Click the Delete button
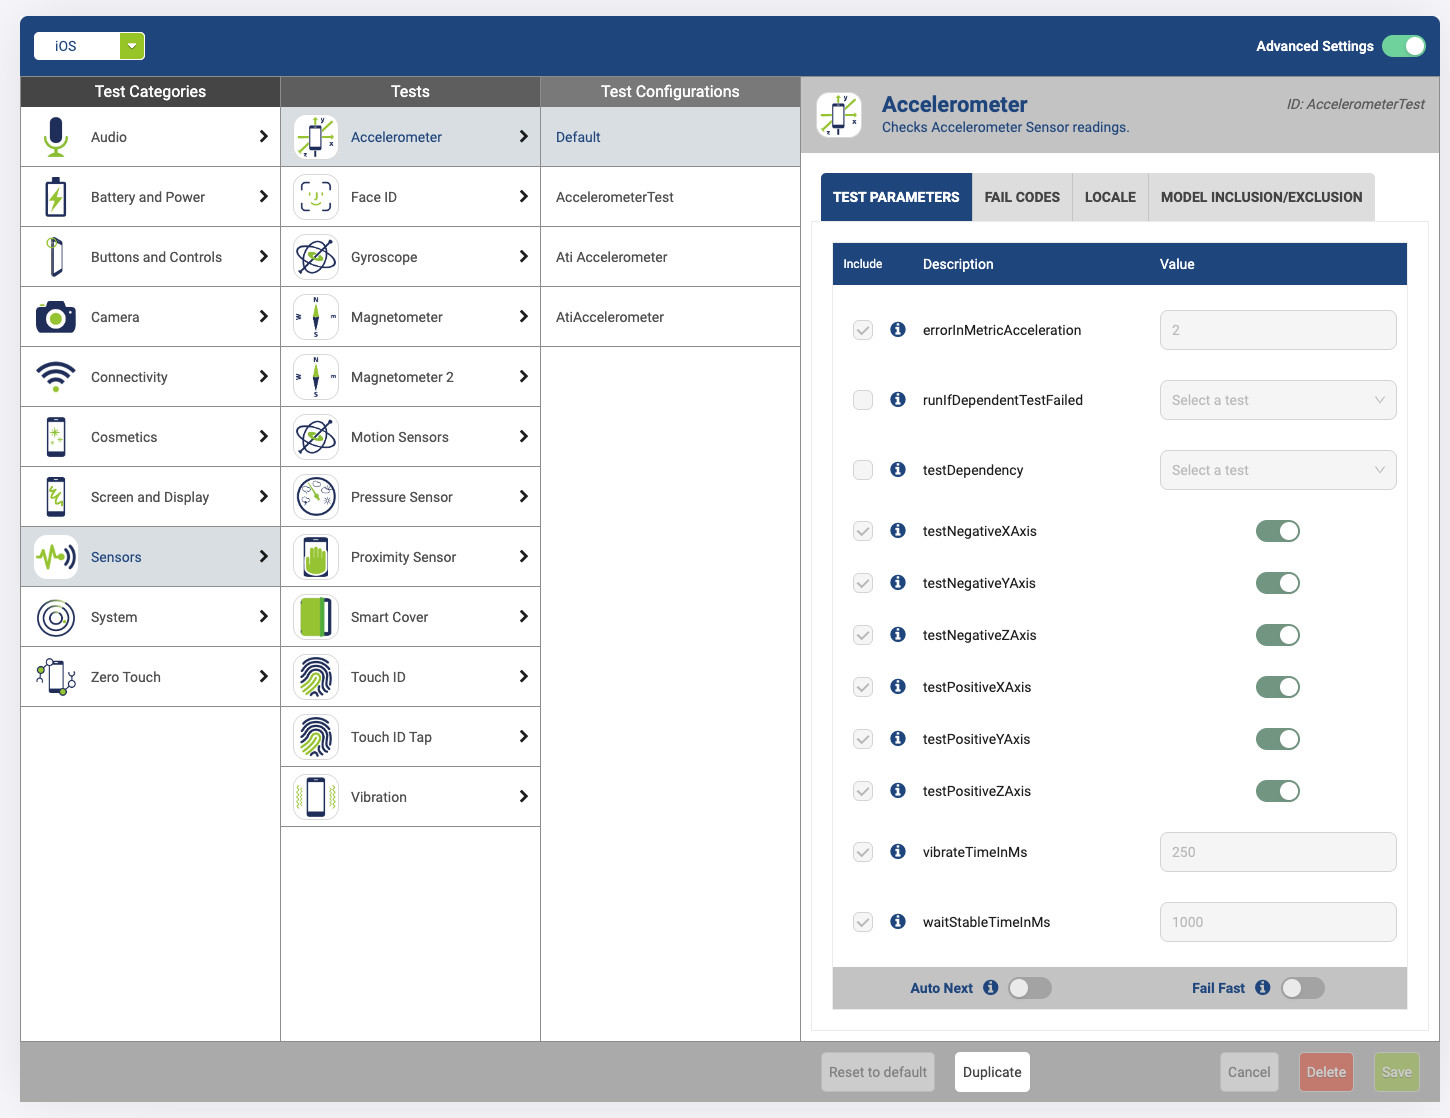Screen dimensions: 1450x1118 click(x=1326, y=1072)
